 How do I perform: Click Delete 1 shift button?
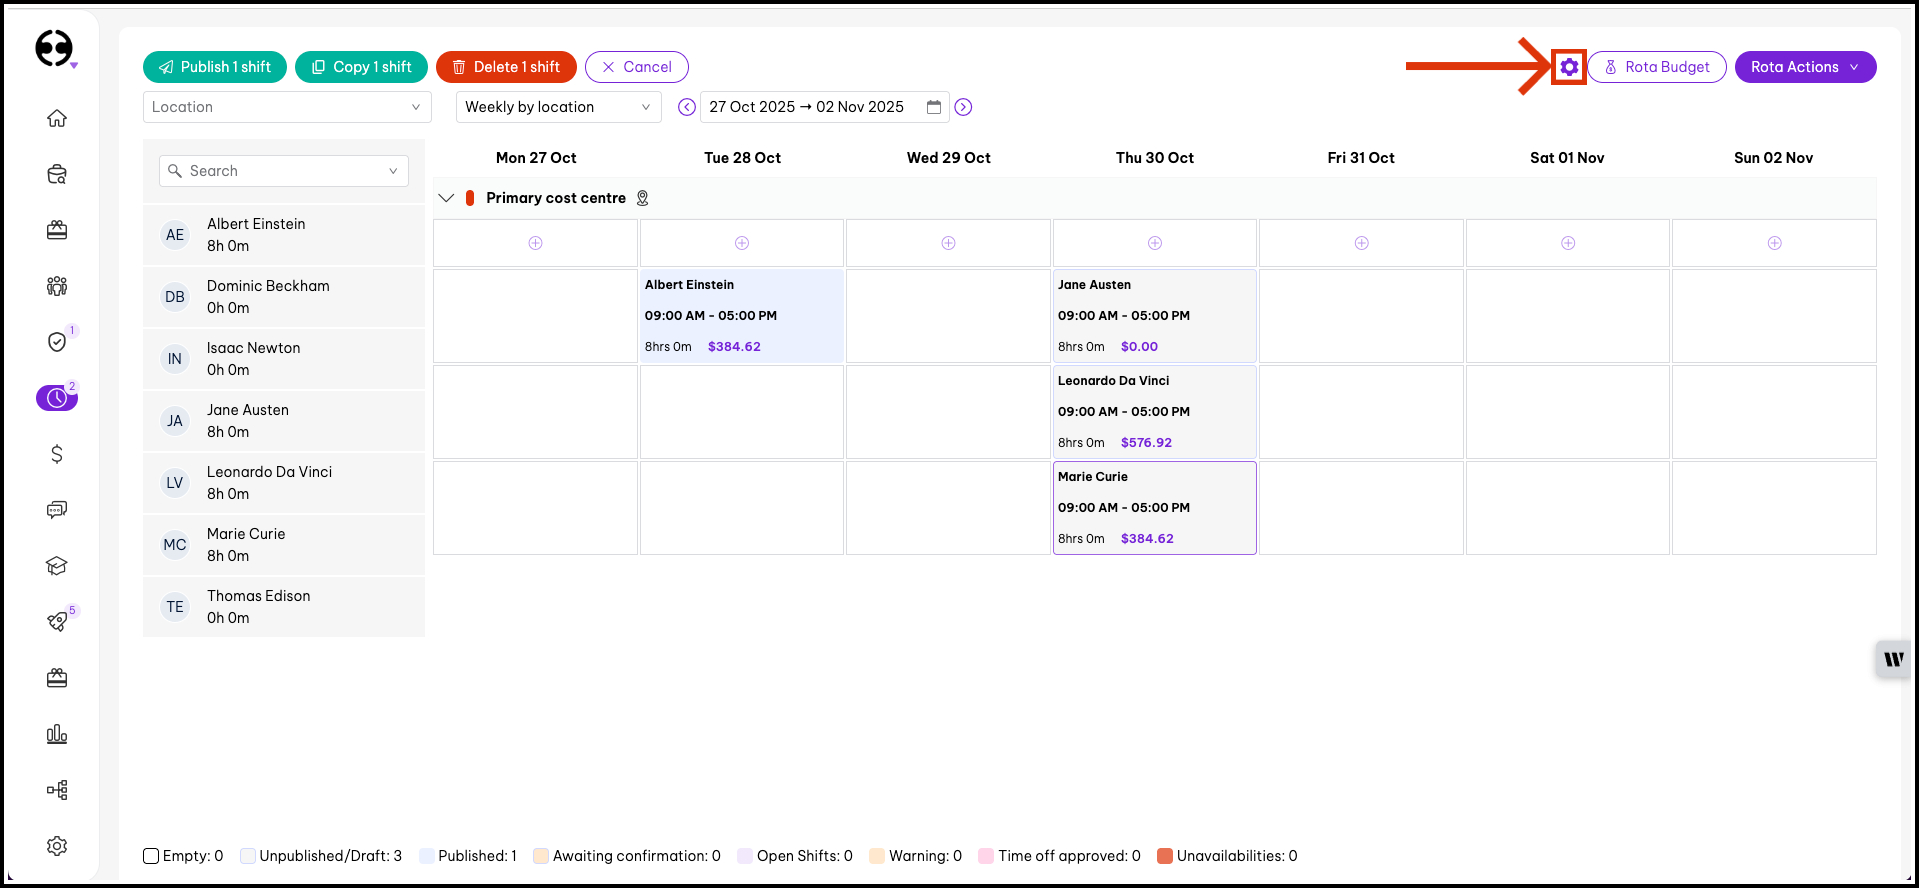506,67
